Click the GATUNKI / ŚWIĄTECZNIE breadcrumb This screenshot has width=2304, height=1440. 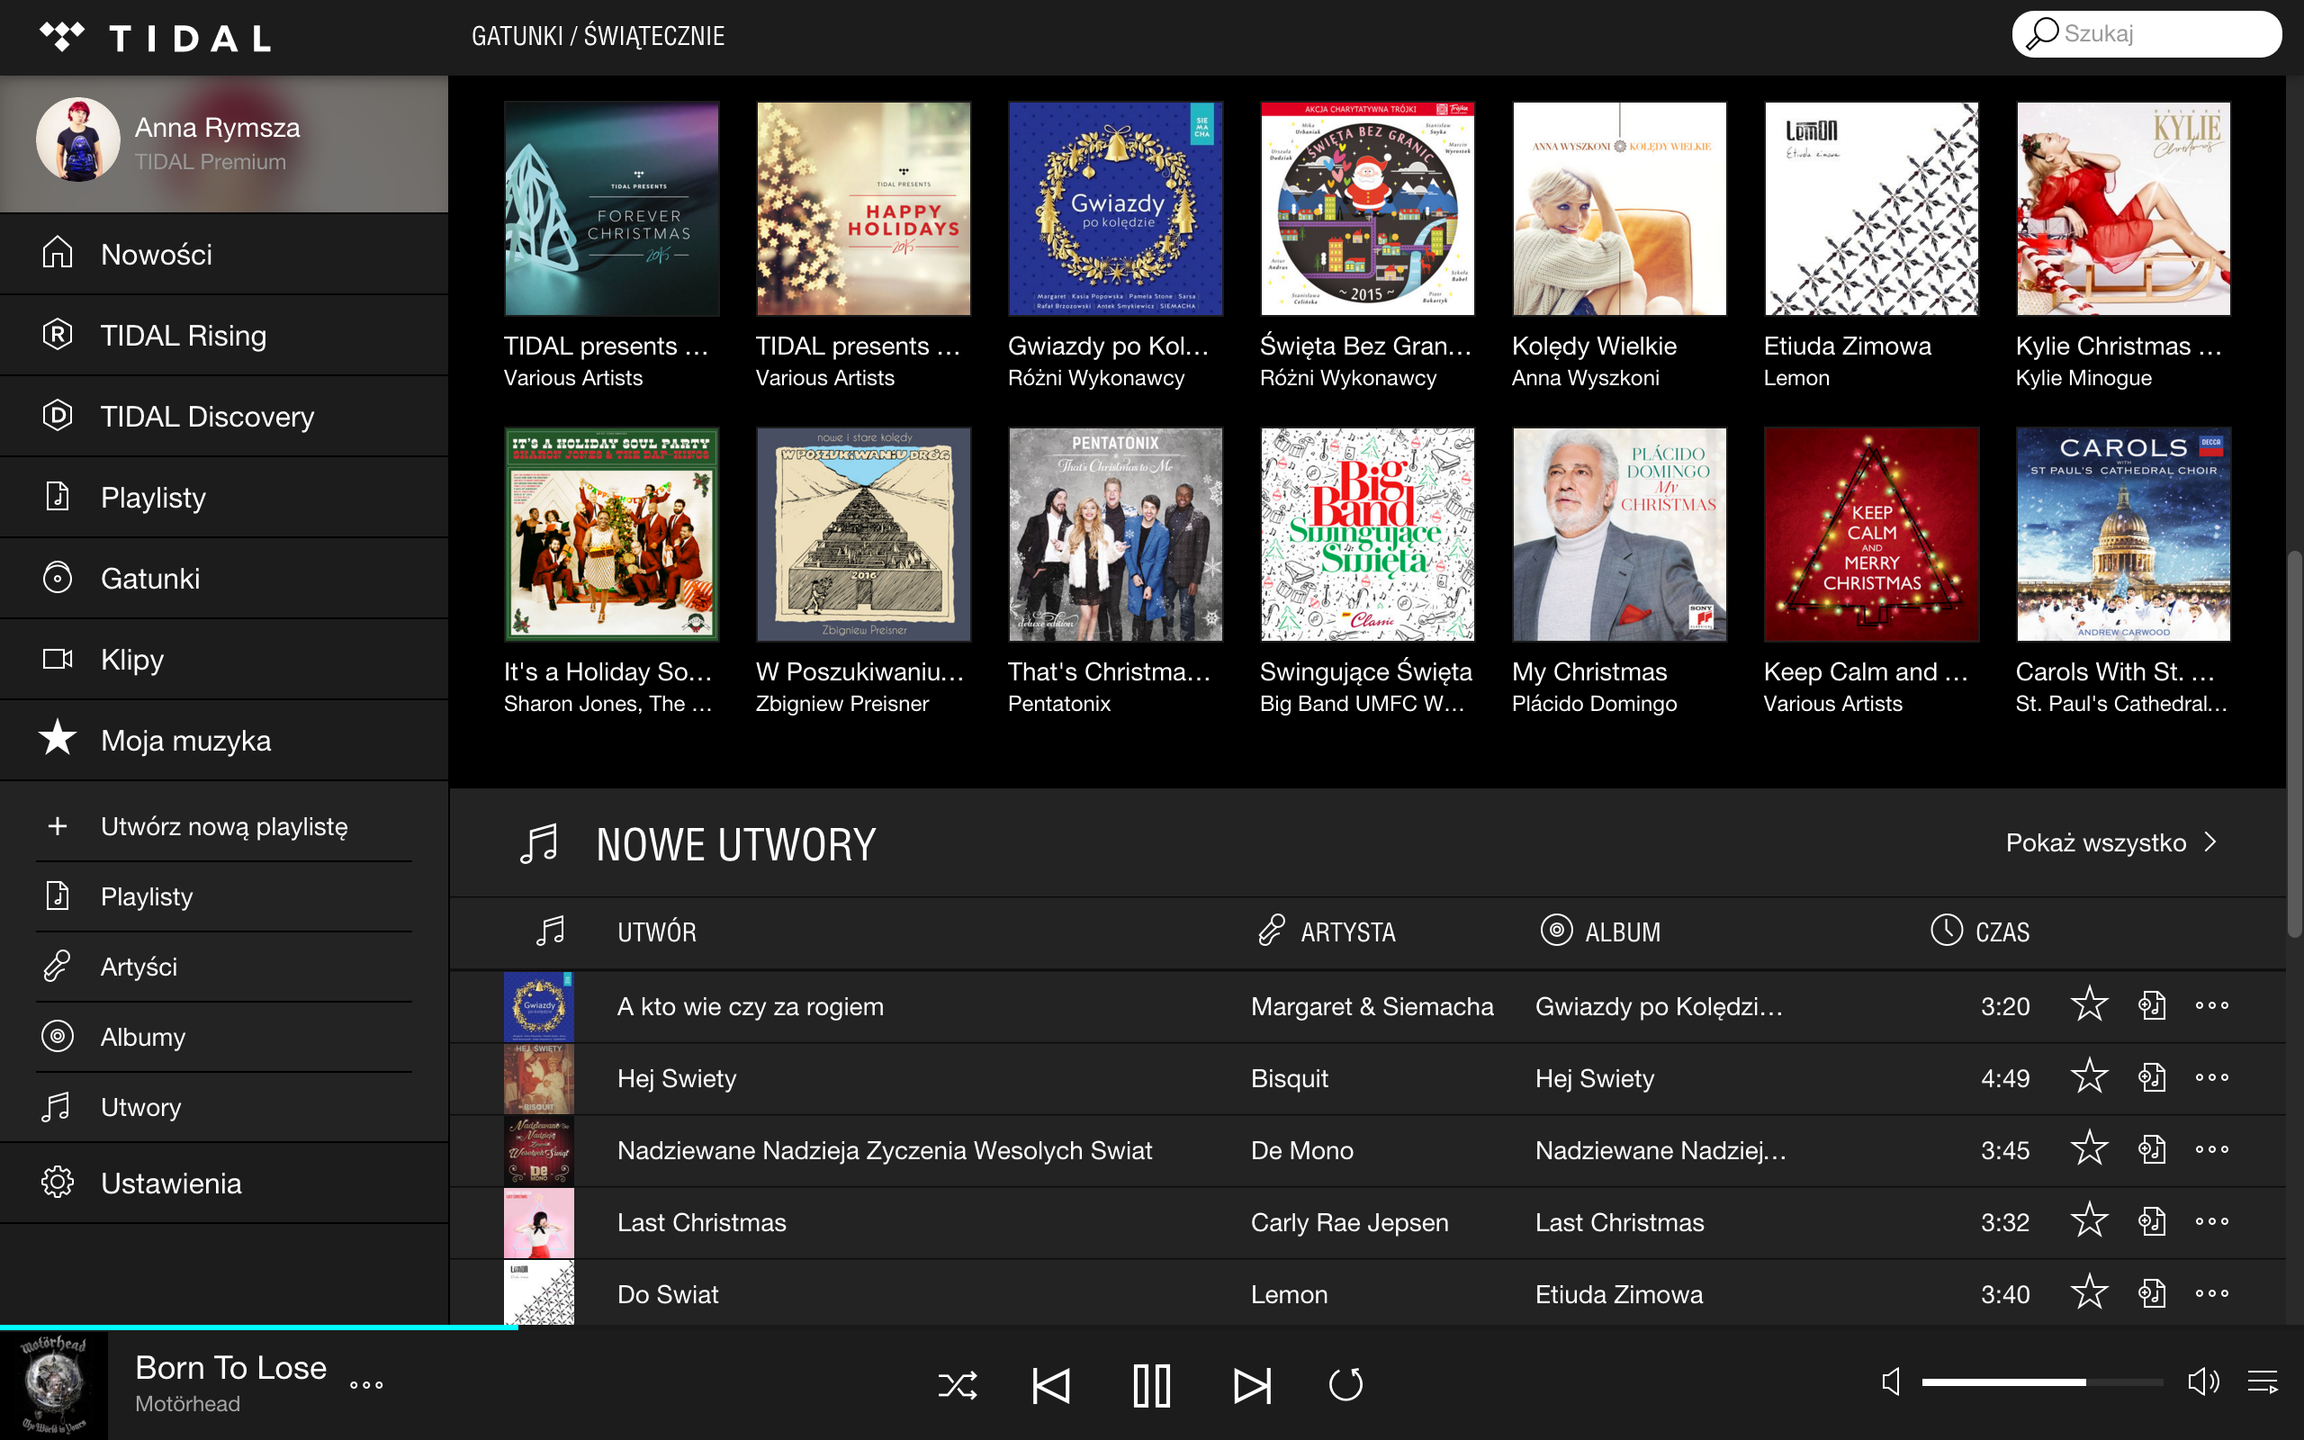coord(598,36)
